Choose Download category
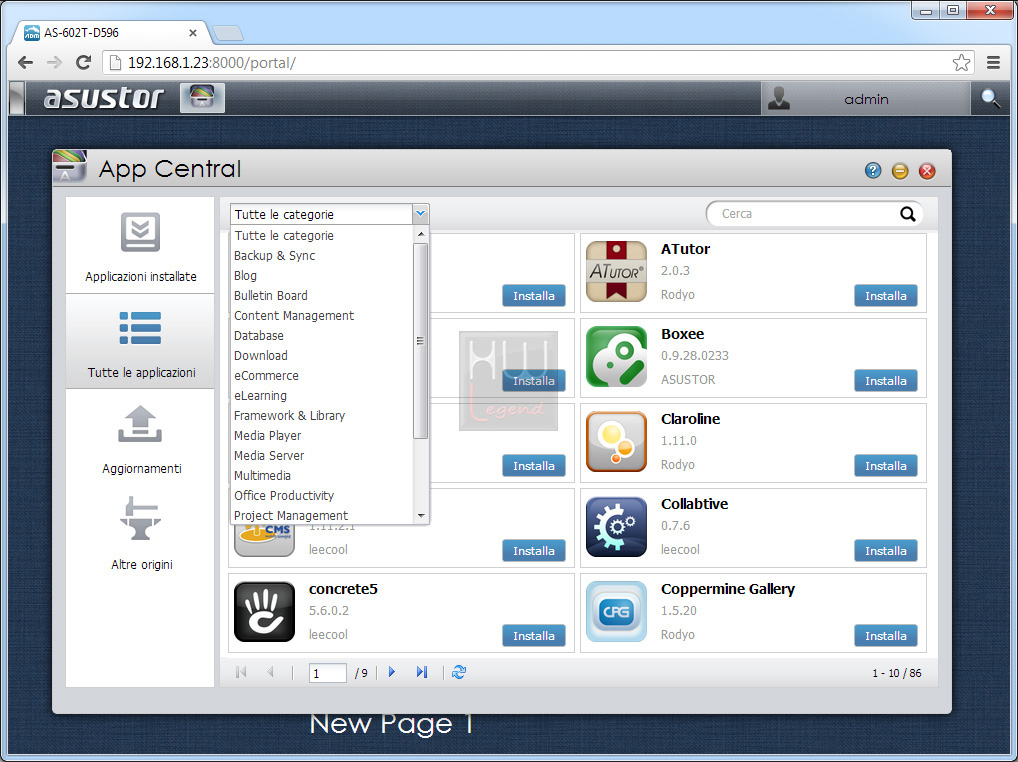Image resolution: width=1018 pixels, height=762 pixels. [x=323, y=356]
